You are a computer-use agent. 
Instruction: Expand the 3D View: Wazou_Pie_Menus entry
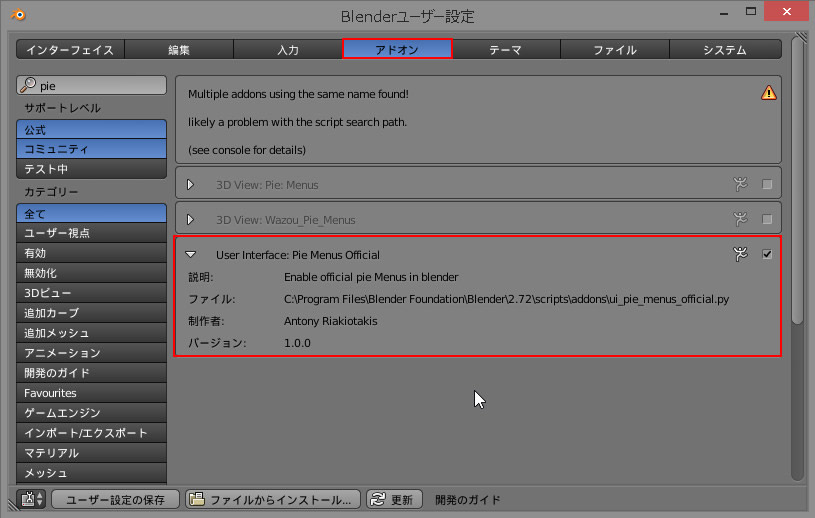click(x=190, y=219)
